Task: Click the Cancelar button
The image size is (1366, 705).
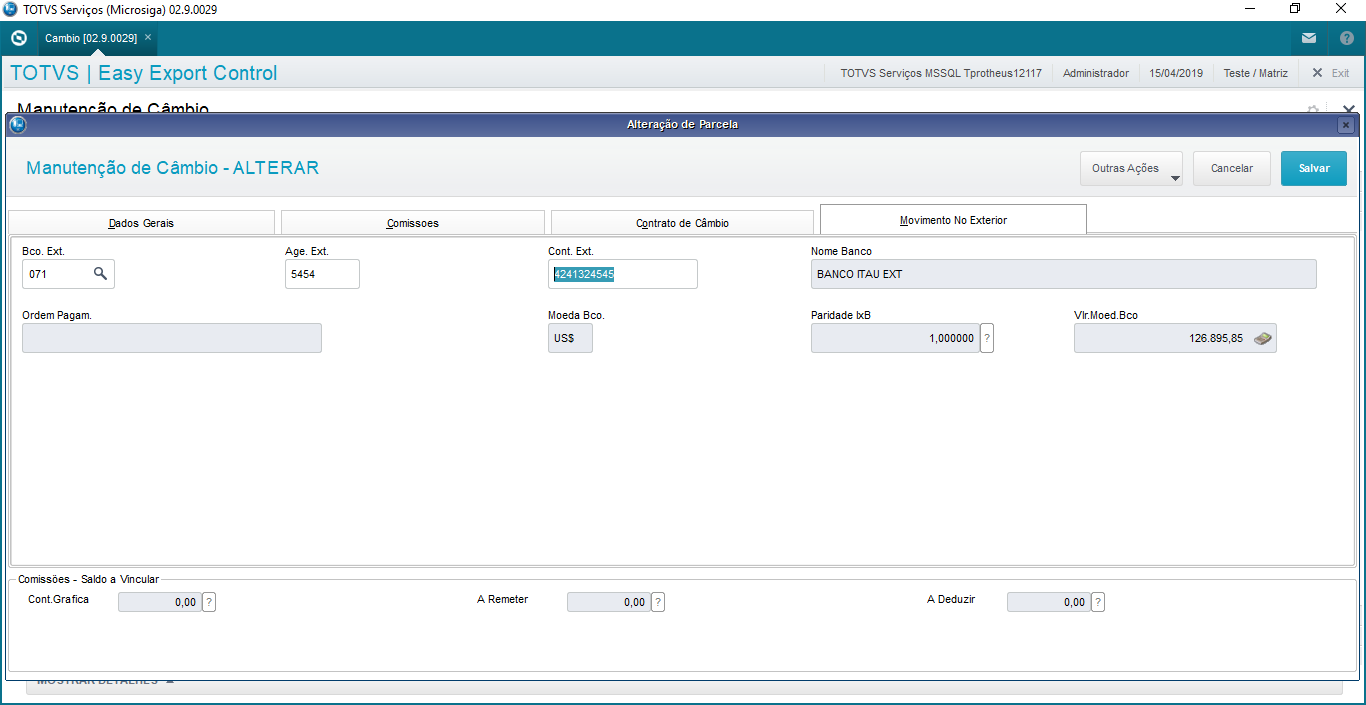Action: click(x=1232, y=168)
